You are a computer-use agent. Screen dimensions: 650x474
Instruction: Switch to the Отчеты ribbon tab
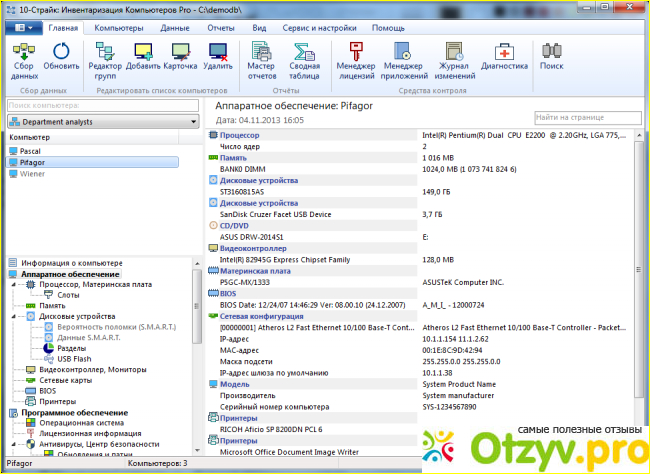click(x=220, y=28)
